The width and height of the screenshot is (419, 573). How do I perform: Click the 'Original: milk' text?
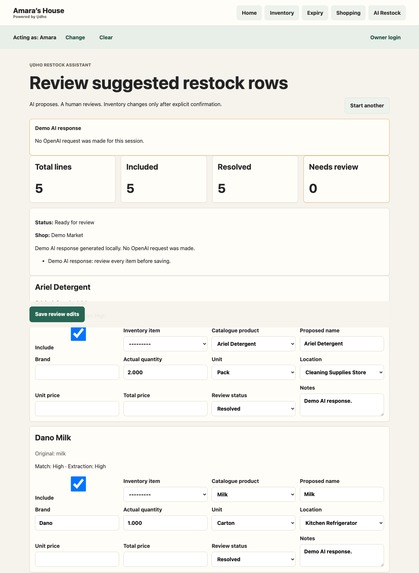click(x=50, y=454)
